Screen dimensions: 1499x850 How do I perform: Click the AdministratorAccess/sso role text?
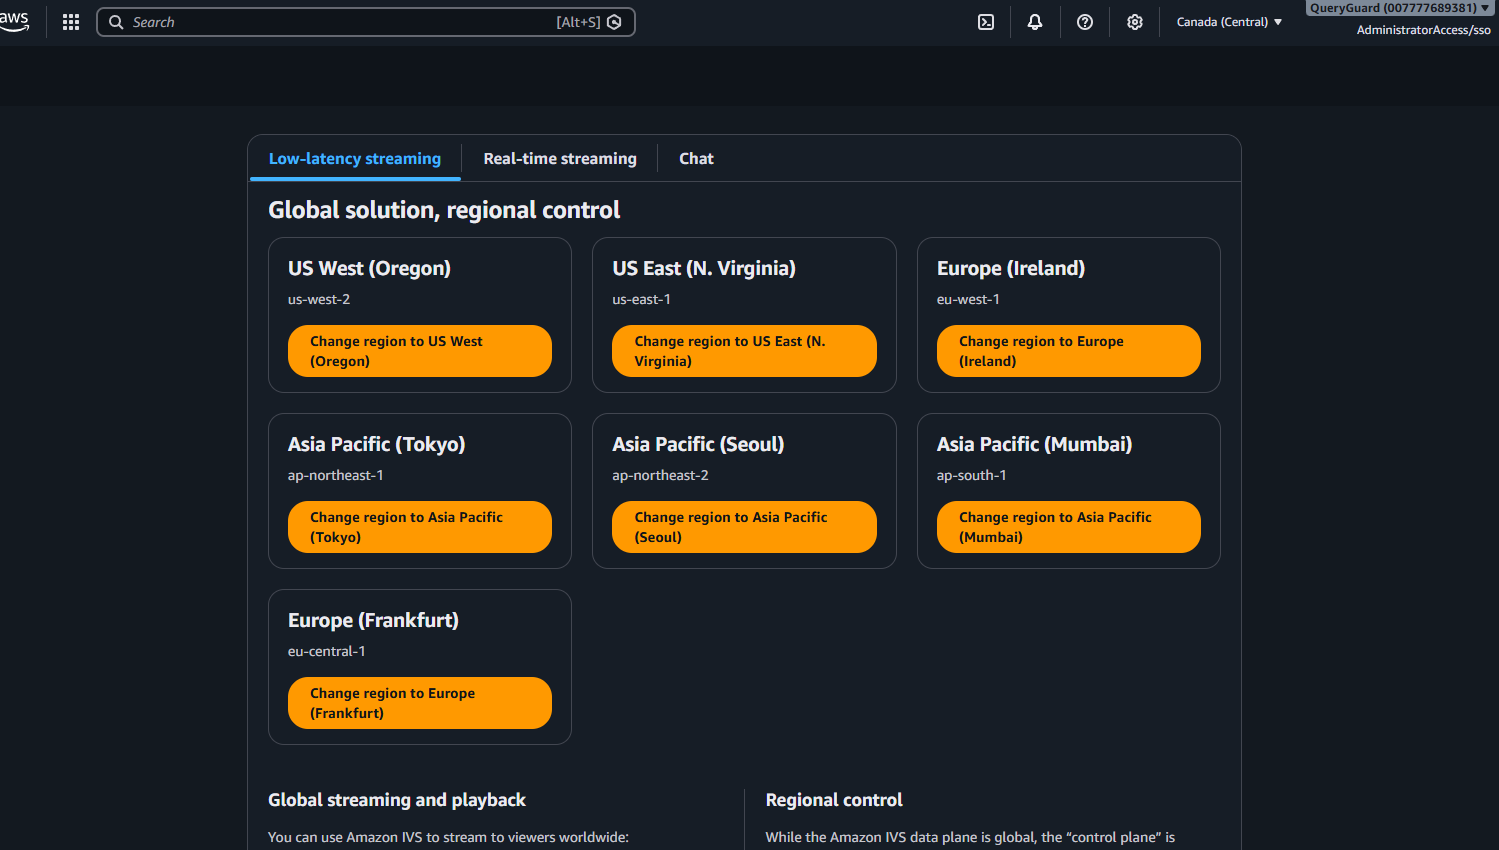tap(1424, 30)
